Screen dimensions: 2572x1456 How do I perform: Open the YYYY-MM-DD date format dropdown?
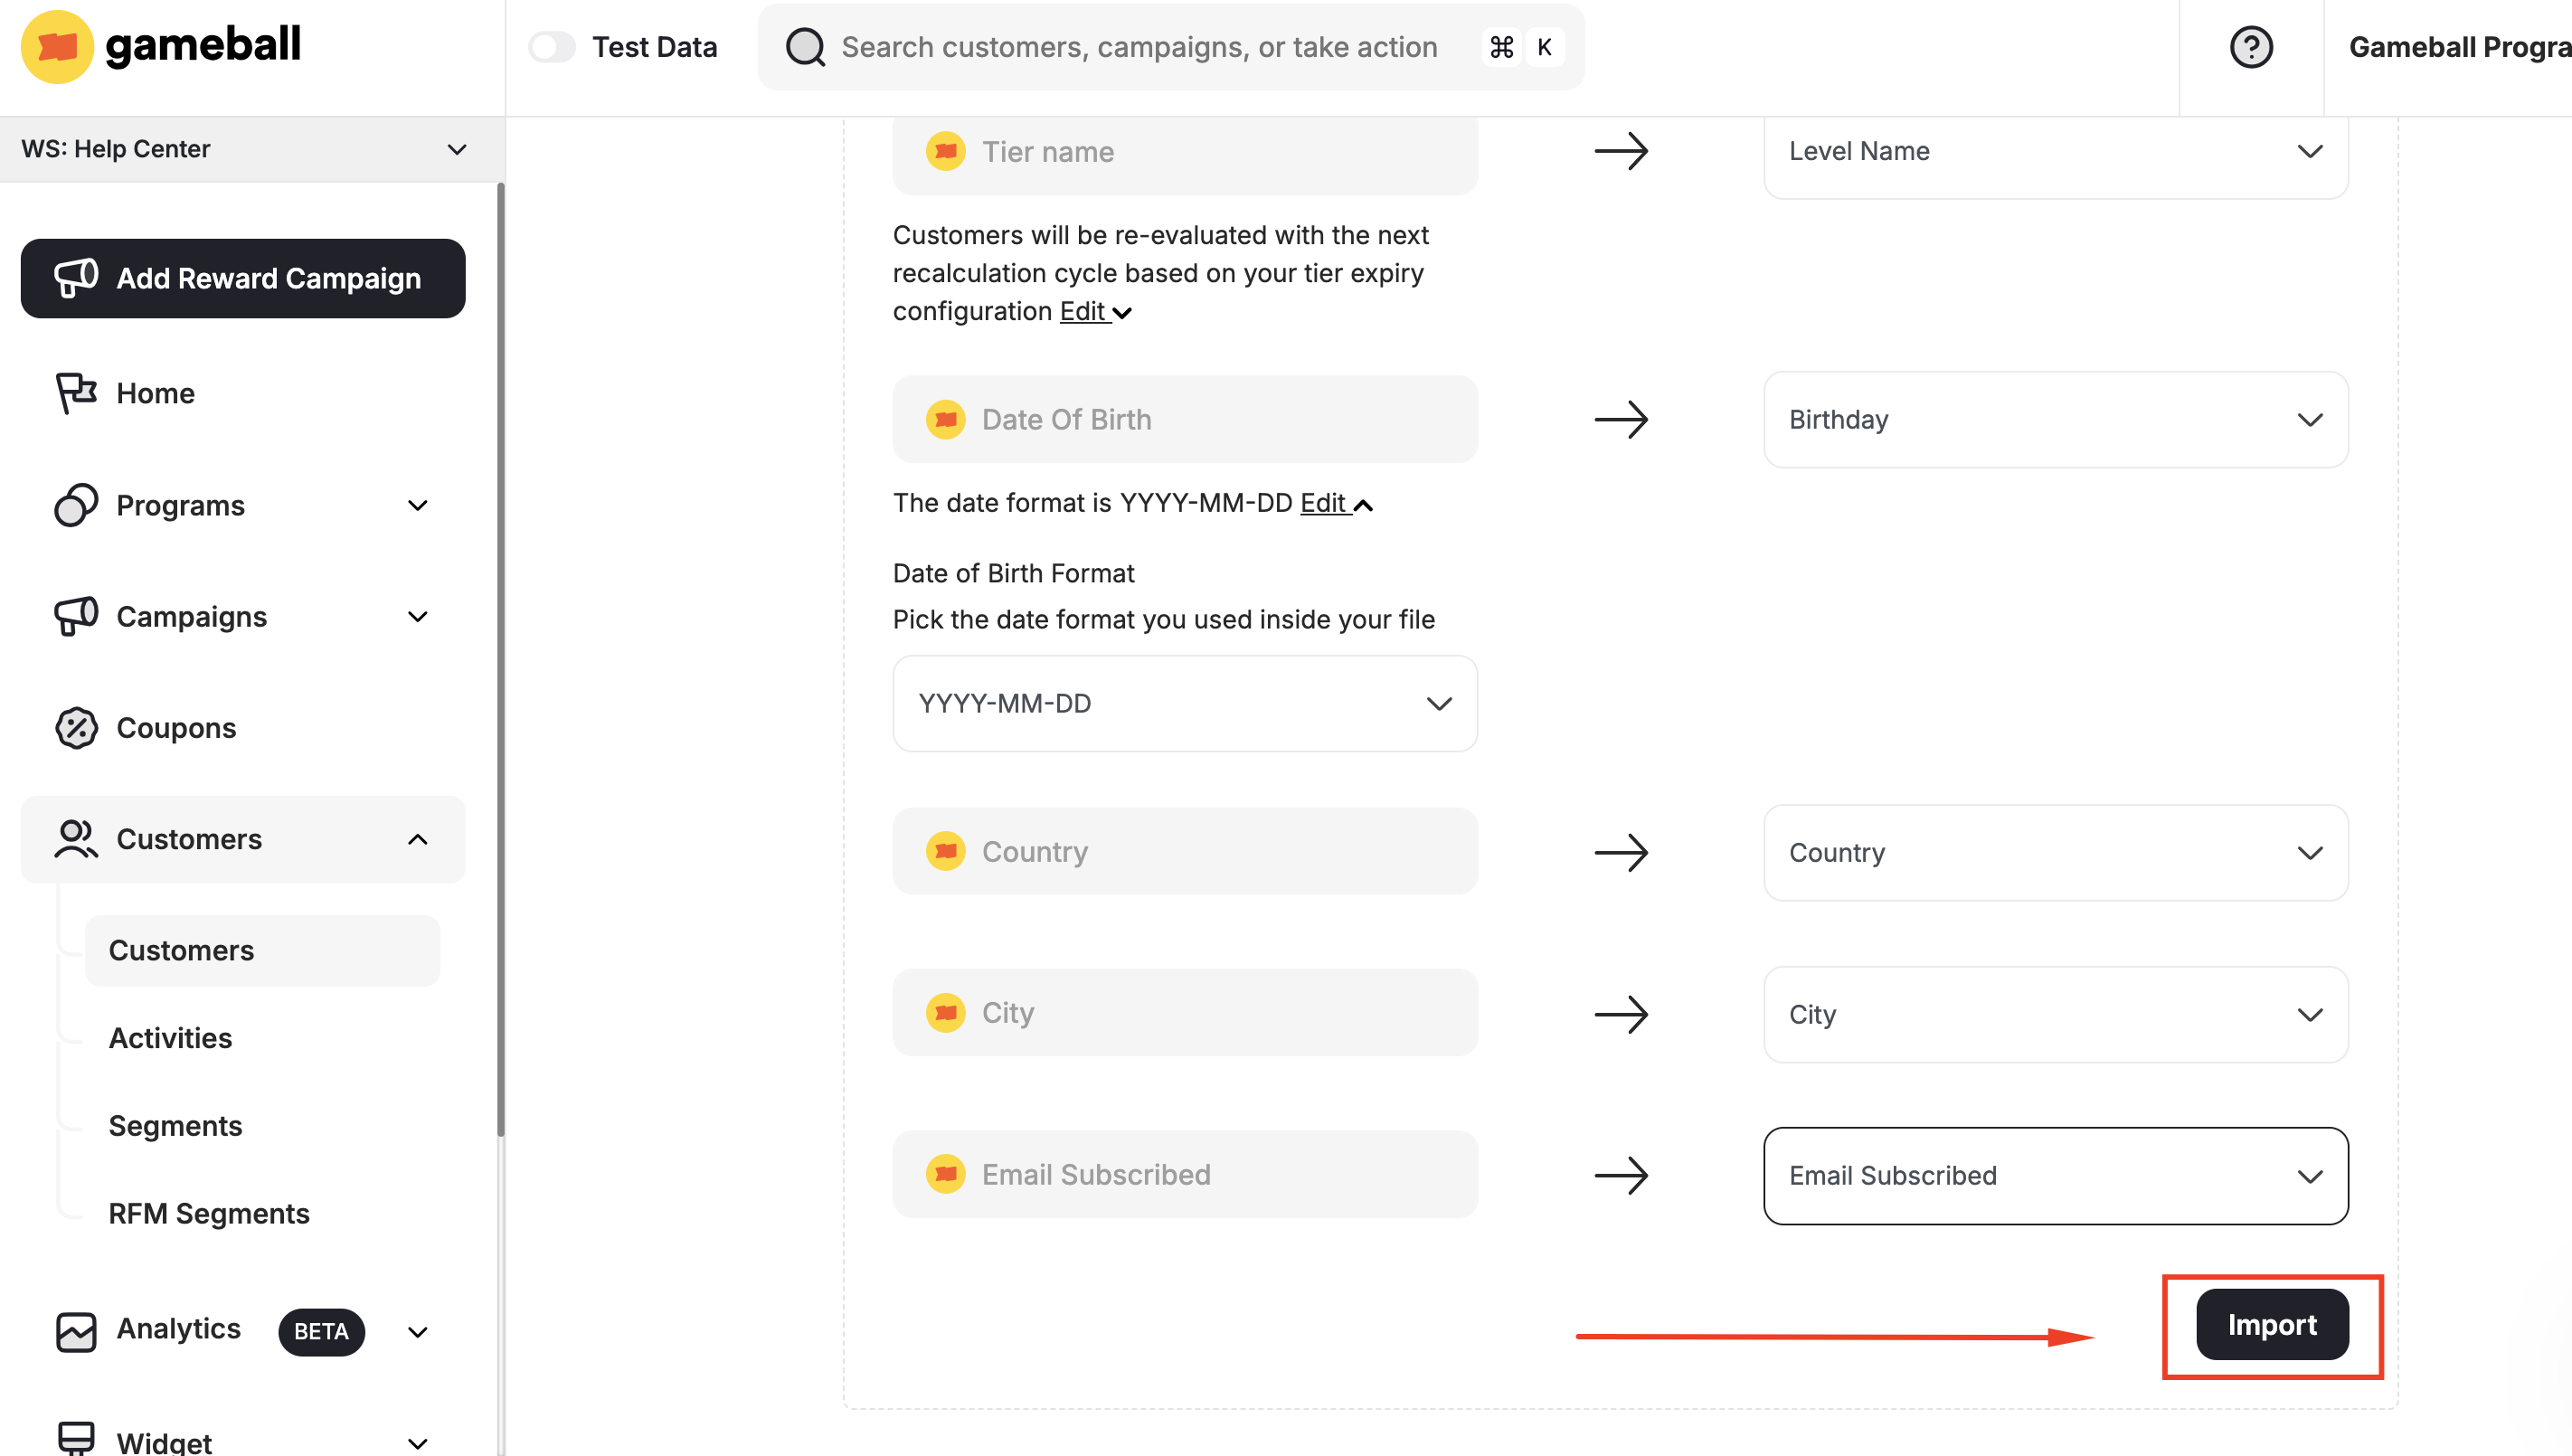1184,703
